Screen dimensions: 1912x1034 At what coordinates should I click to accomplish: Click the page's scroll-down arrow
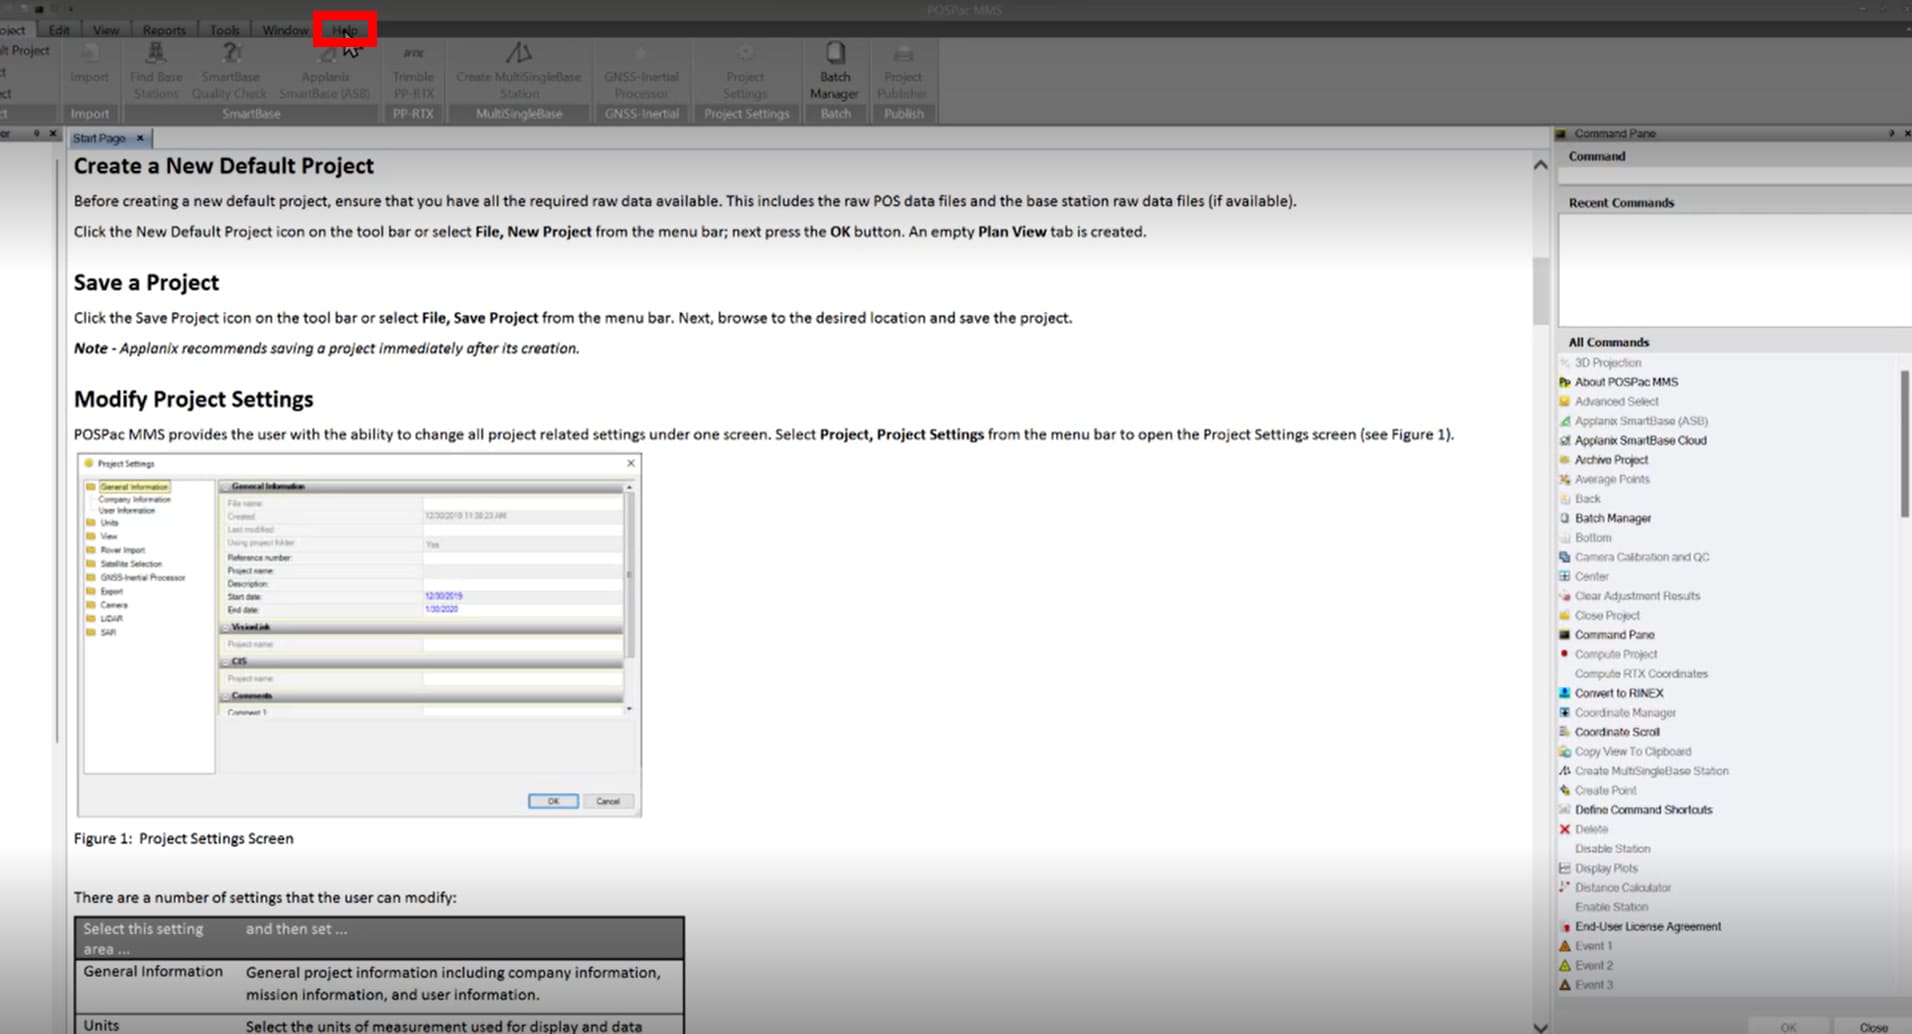1540,1027
